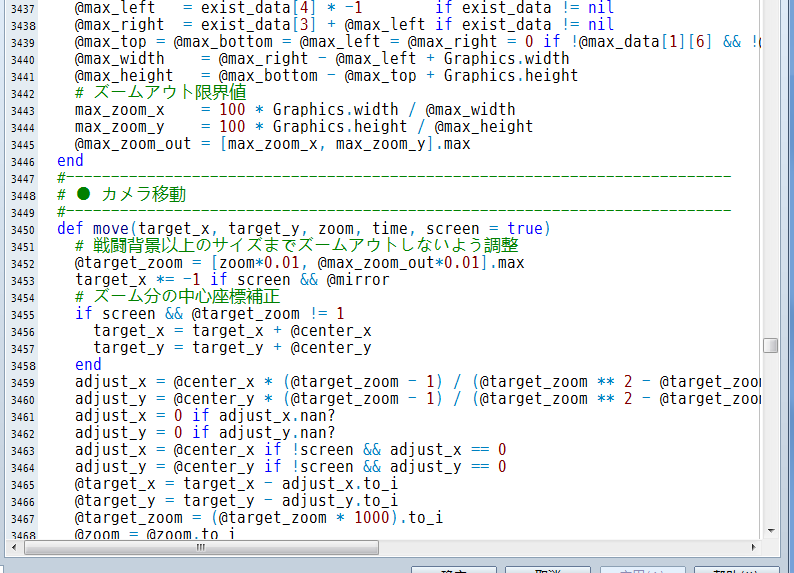Click the '@max_height = @max_bottom - @max_top' line
794x573 pixels.
(x=327, y=75)
